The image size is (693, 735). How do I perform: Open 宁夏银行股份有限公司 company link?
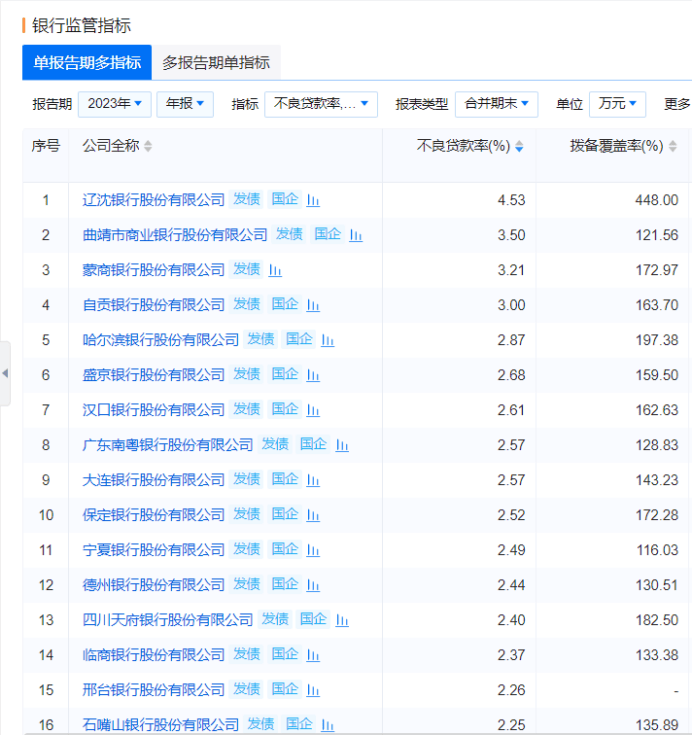(154, 550)
